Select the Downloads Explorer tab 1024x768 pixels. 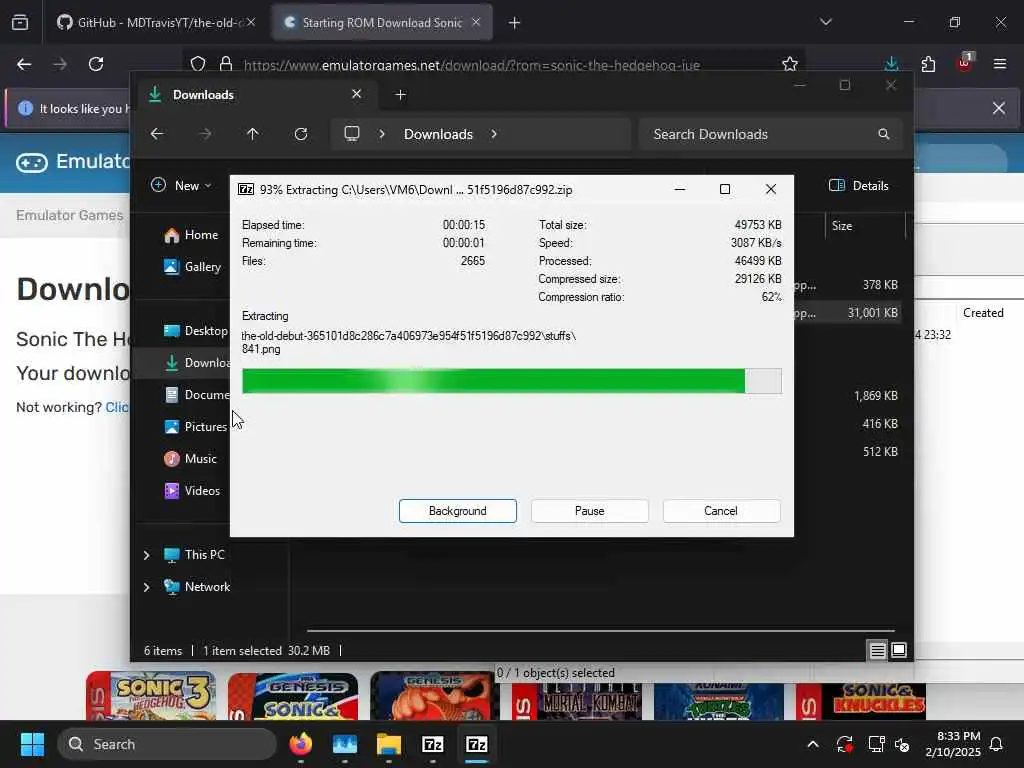(255, 95)
